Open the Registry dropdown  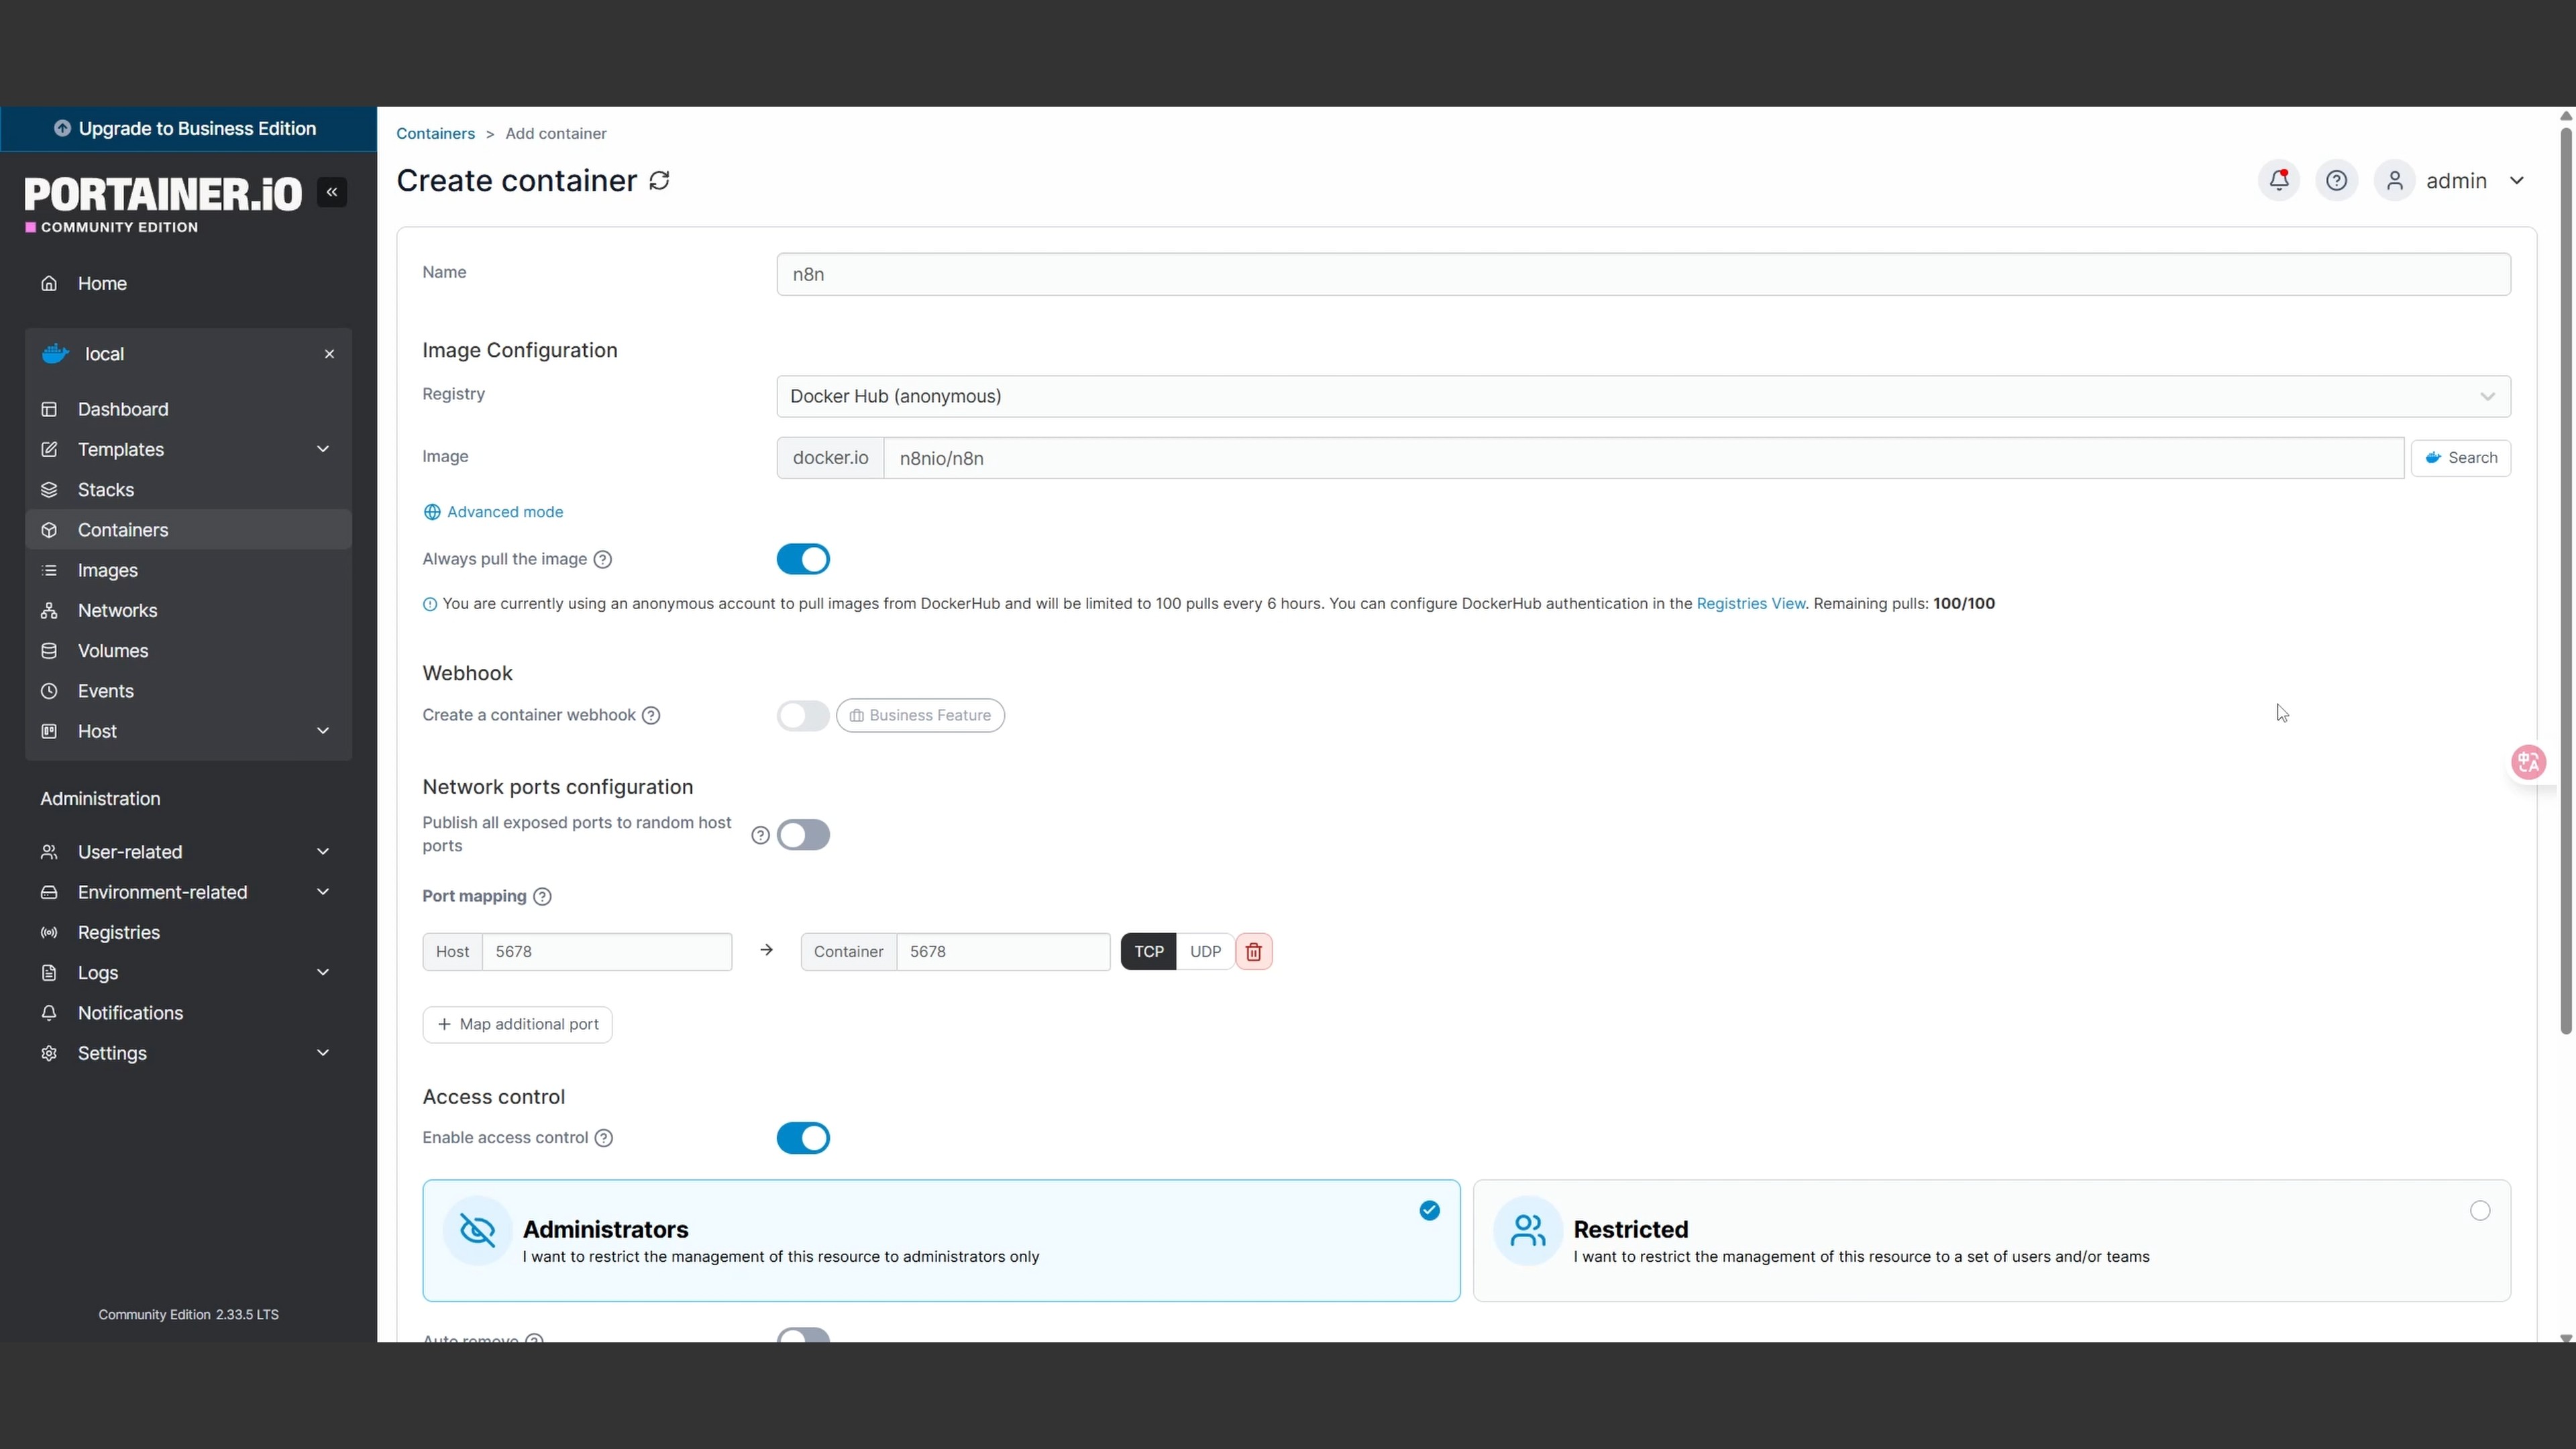pyautogui.click(x=1642, y=396)
